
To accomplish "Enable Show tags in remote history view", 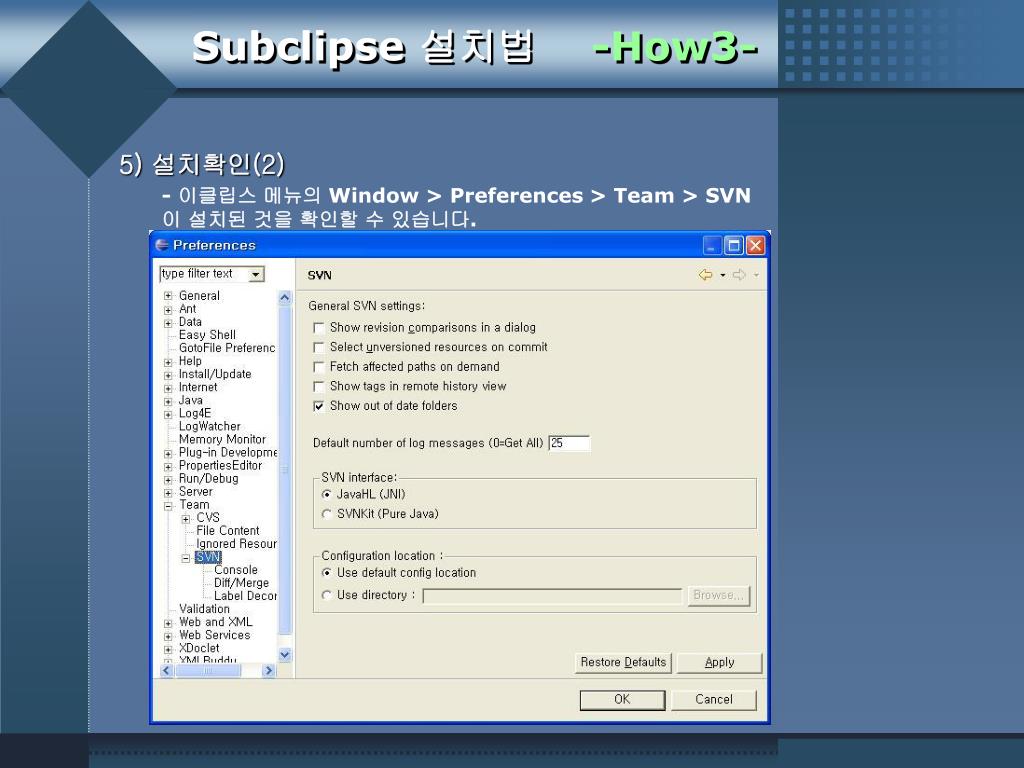I will (x=319, y=387).
